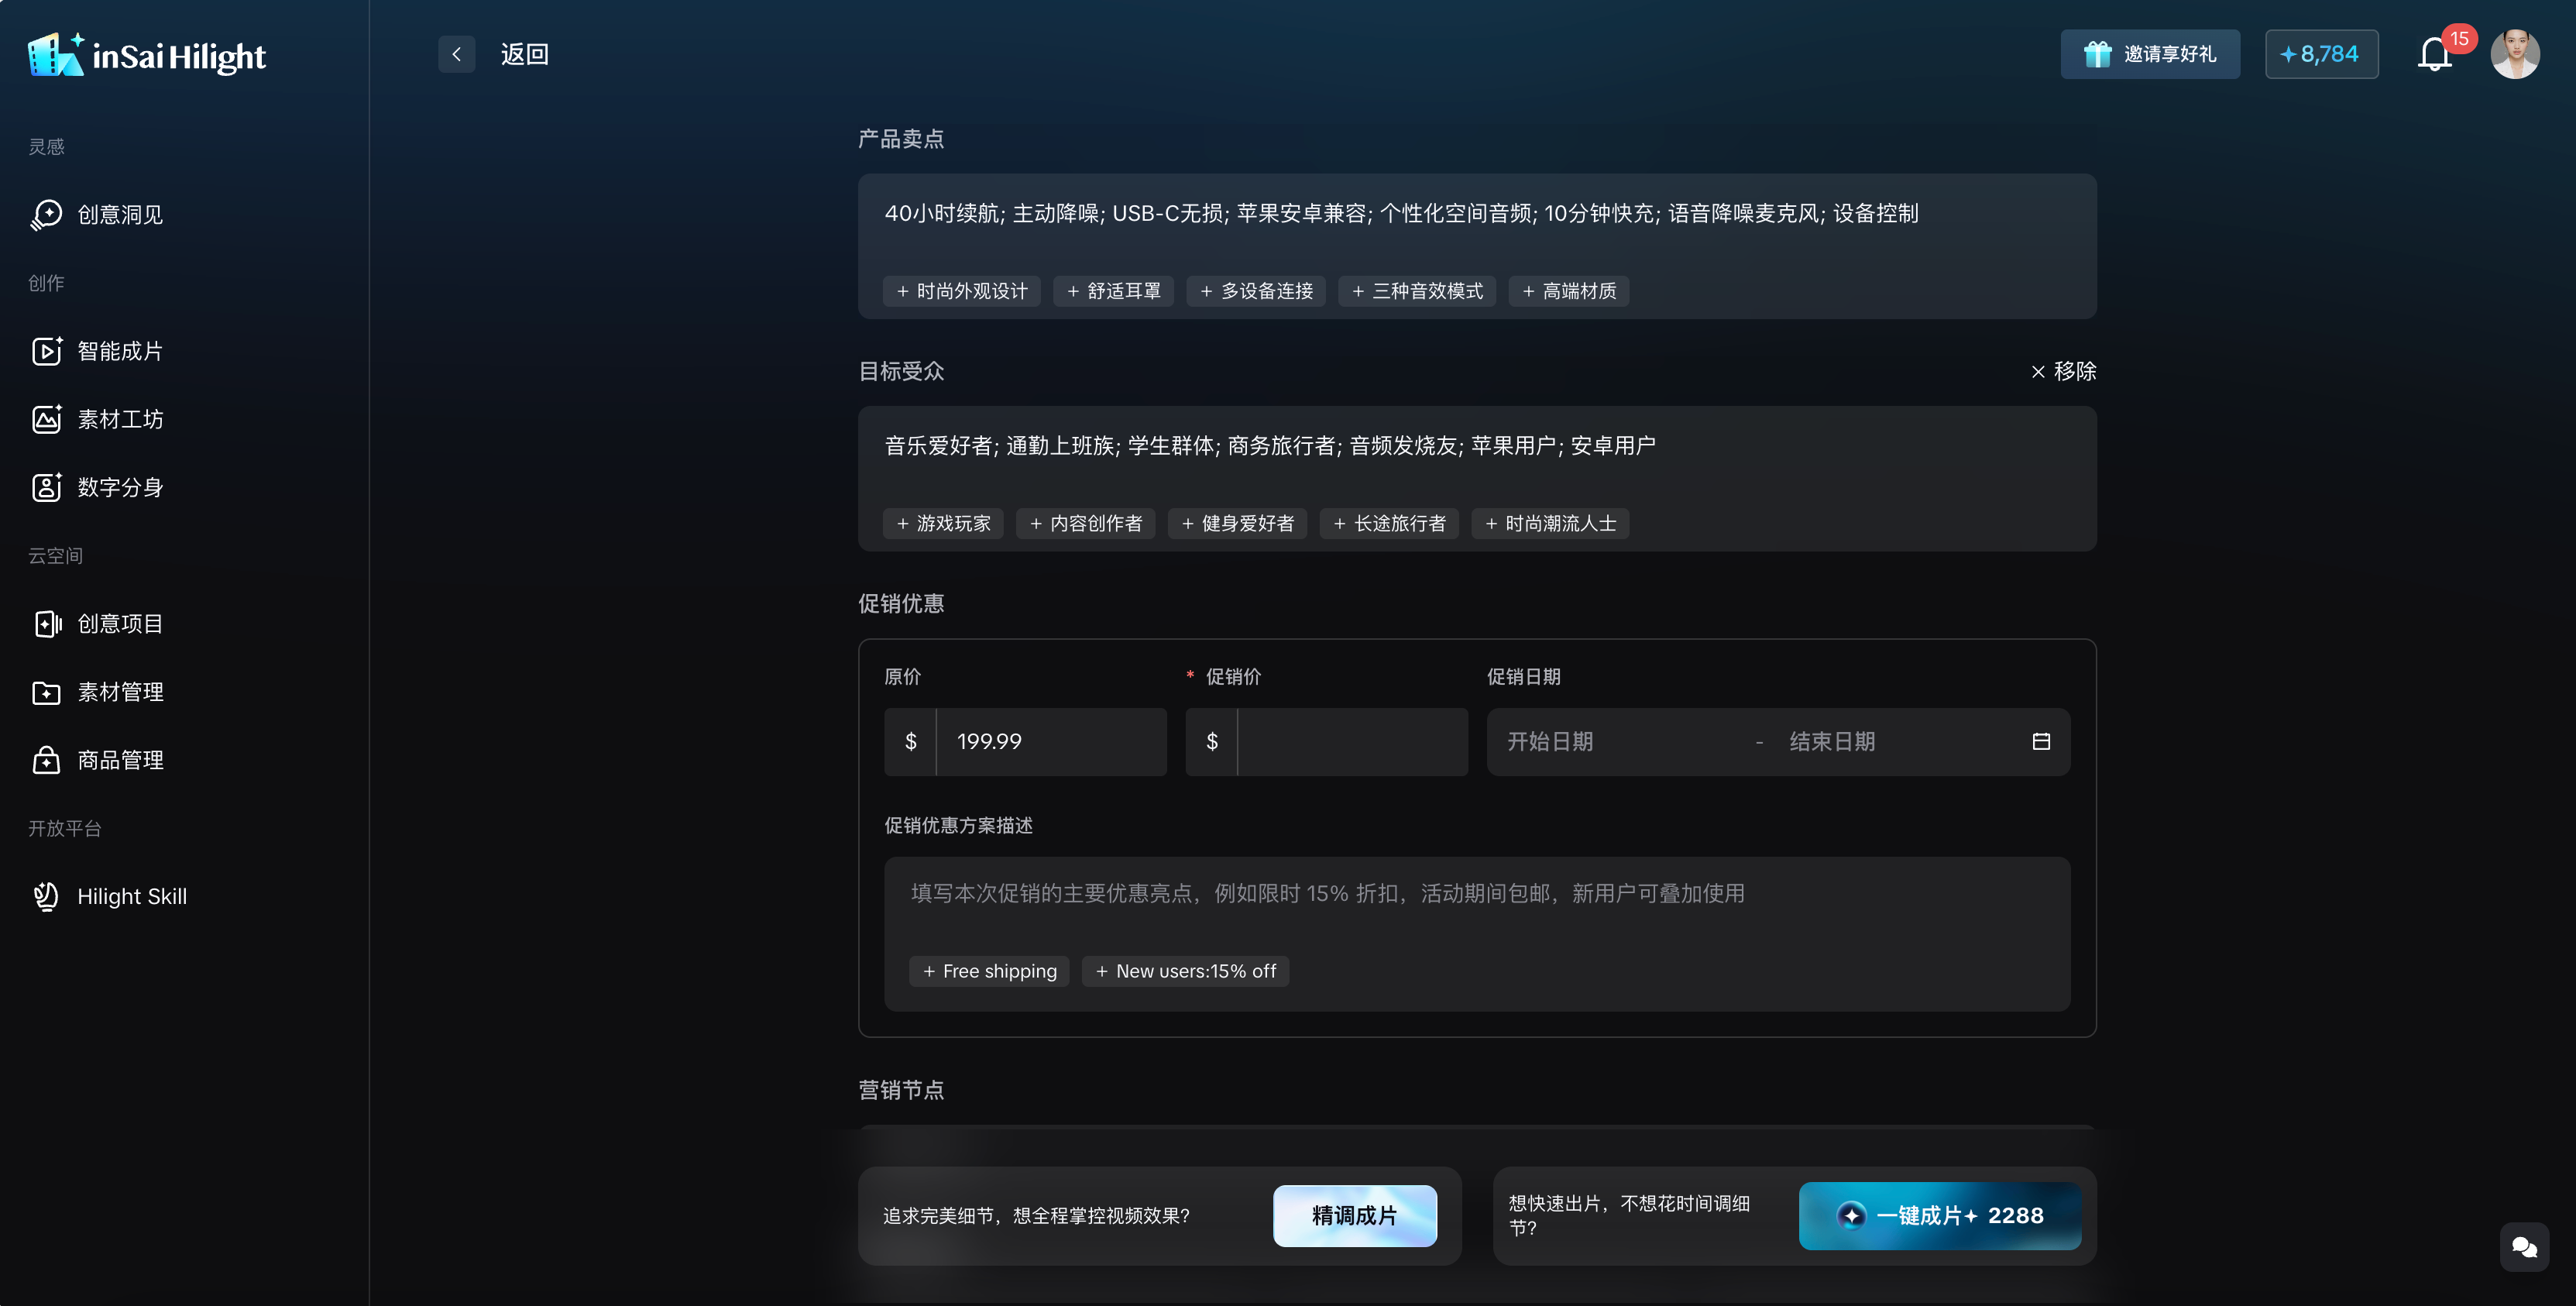This screenshot has width=2576, height=1306.
Task: Add the Free shipping tag
Action: click(x=989, y=972)
